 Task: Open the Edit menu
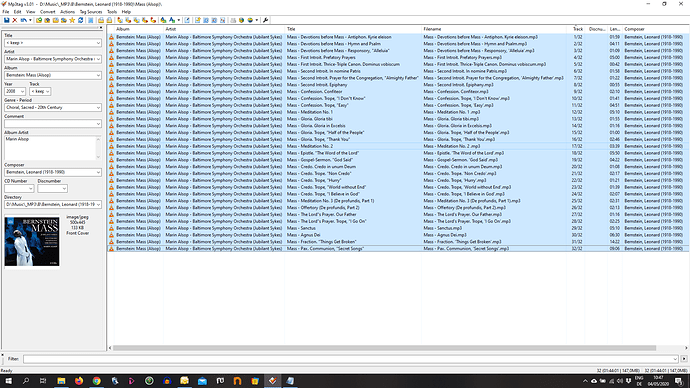pyautogui.click(x=17, y=12)
